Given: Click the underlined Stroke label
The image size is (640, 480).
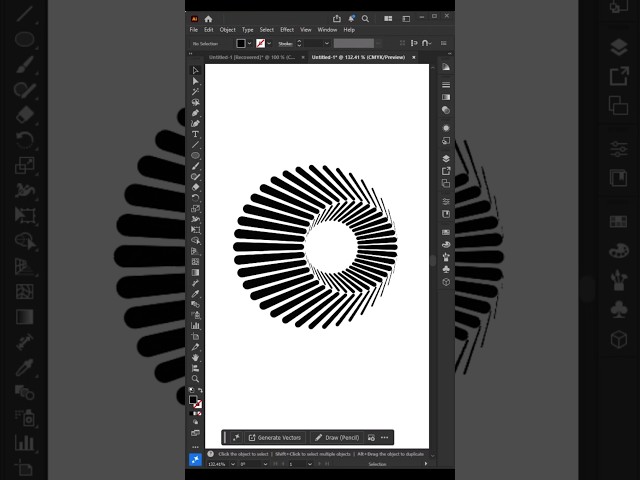Looking at the screenshot, I should (285, 44).
